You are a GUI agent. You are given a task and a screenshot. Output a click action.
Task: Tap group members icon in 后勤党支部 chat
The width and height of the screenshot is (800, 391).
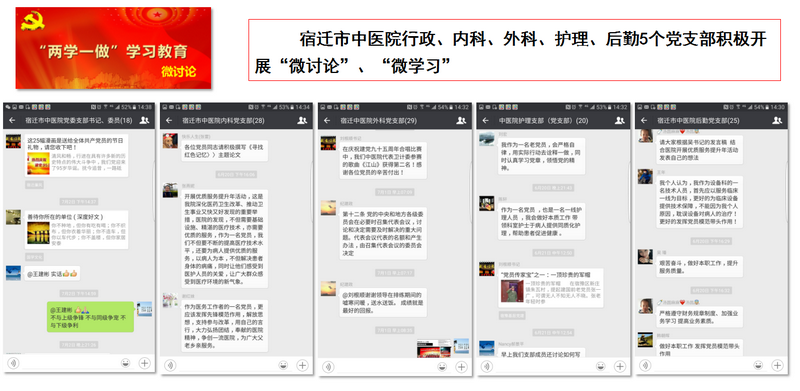click(777, 120)
